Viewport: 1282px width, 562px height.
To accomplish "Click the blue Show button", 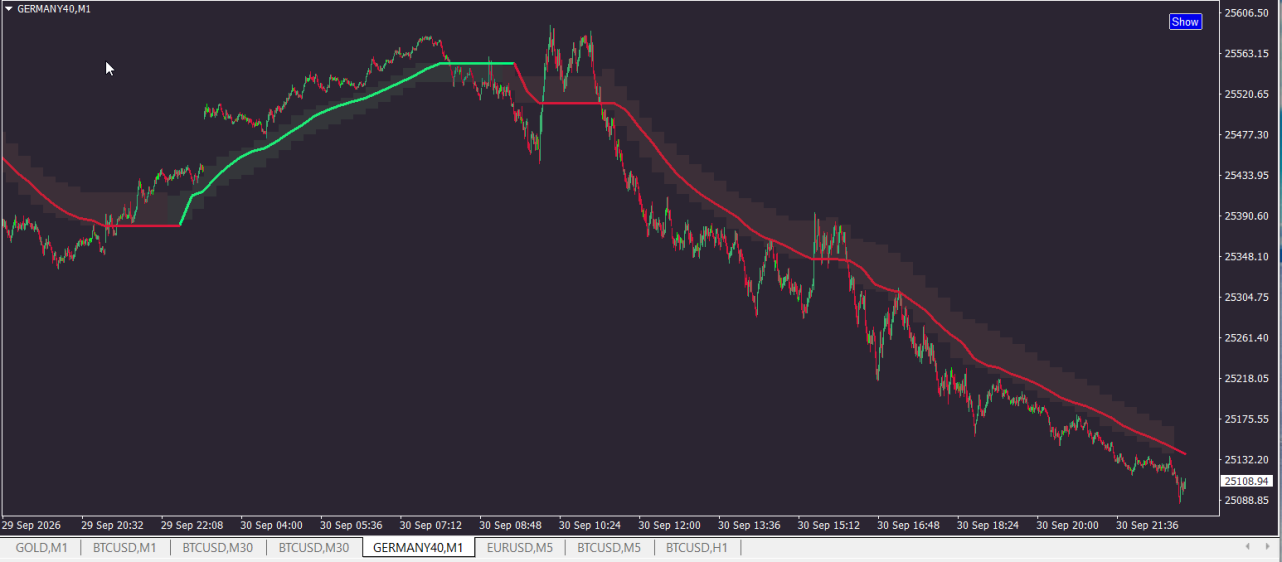I will point(1185,21).
